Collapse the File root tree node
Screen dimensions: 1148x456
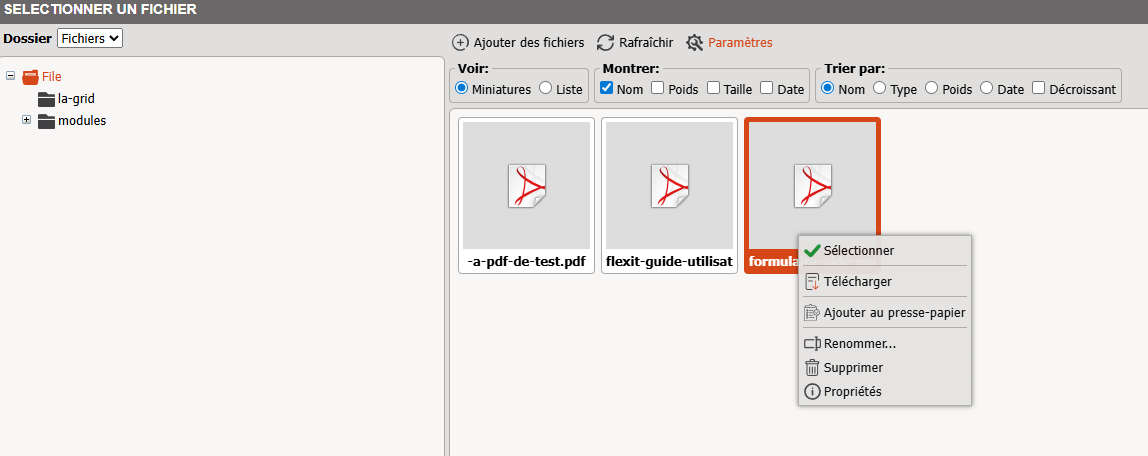tap(10, 76)
